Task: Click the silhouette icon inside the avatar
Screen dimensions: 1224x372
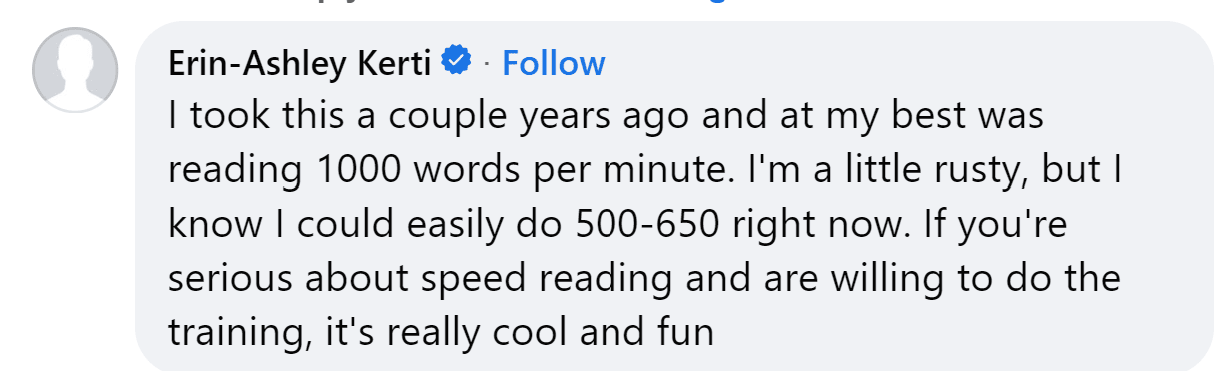Action: (72, 74)
